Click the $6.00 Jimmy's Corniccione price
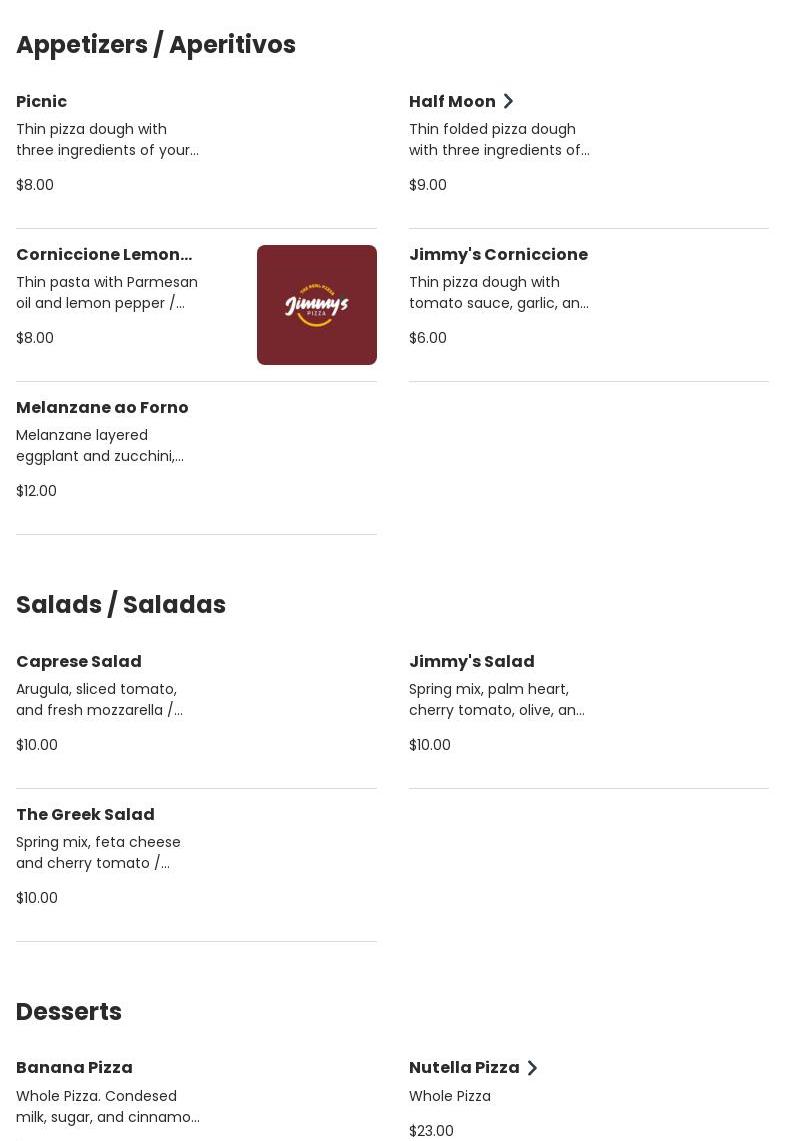This screenshot has width=785, height=1141. 428,338
